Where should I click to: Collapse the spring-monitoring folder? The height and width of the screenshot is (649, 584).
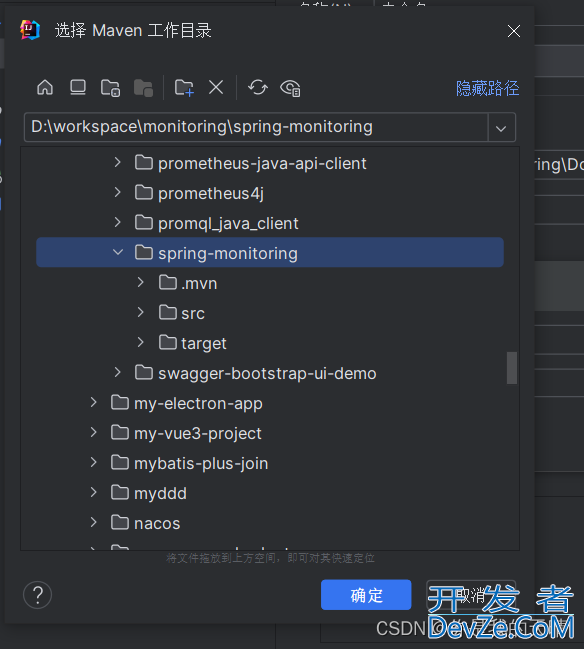point(118,252)
